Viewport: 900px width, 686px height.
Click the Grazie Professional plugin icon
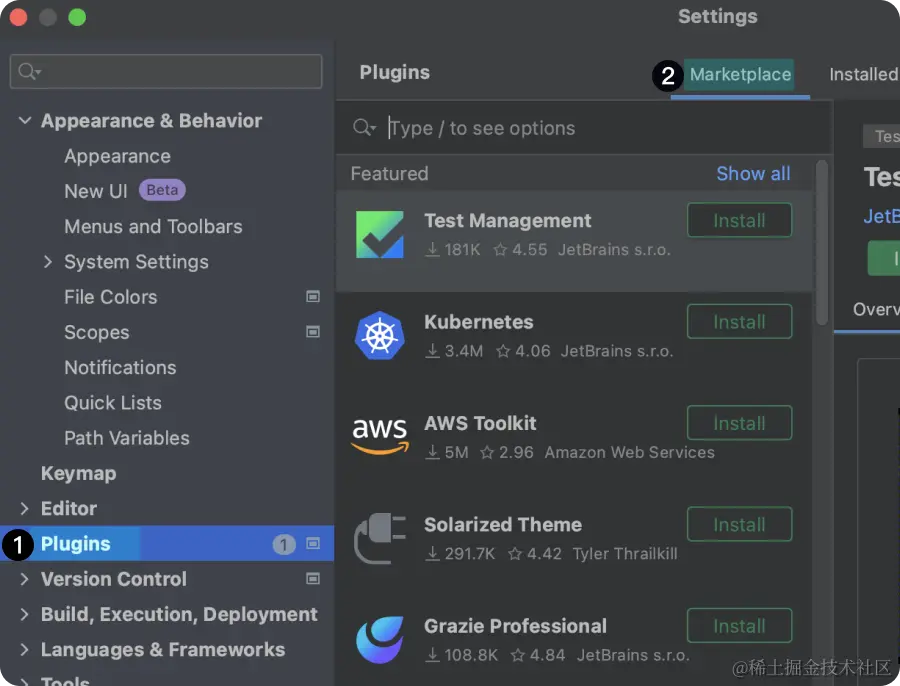(379, 640)
